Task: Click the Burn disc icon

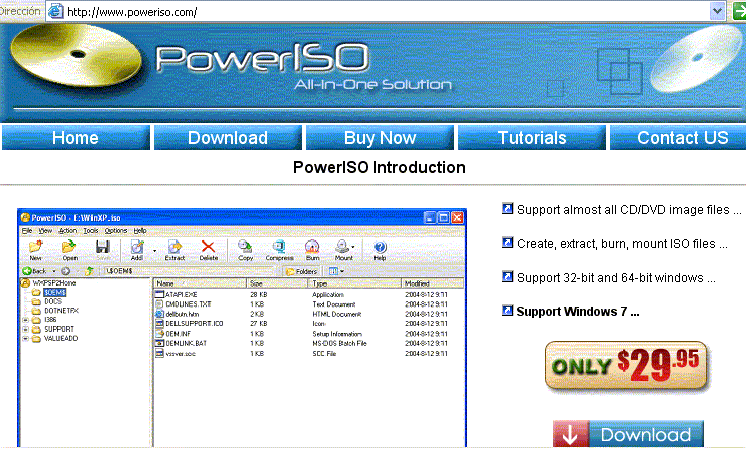Action: click(x=312, y=246)
